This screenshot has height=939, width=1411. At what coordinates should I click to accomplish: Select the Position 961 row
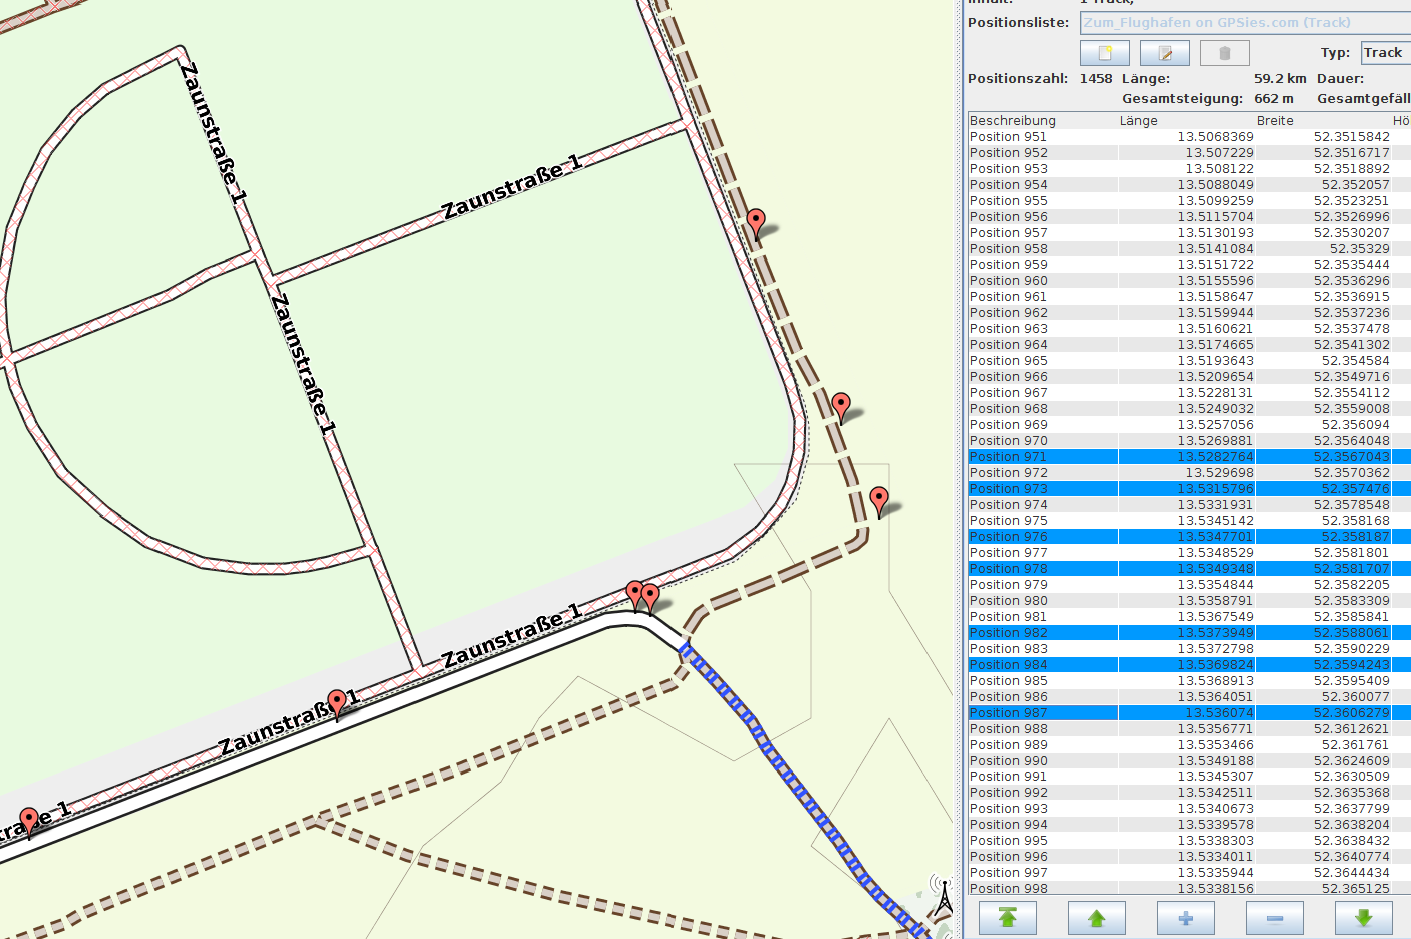click(x=1189, y=297)
